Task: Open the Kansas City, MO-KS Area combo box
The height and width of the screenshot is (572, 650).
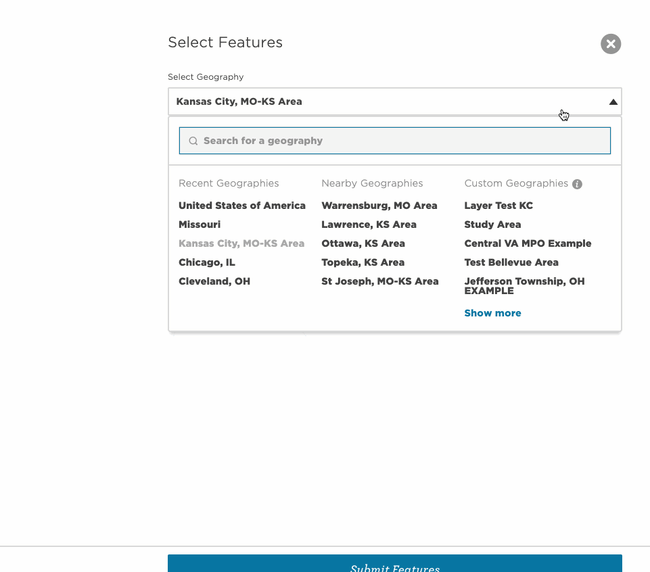Action: tap(395, 102)
